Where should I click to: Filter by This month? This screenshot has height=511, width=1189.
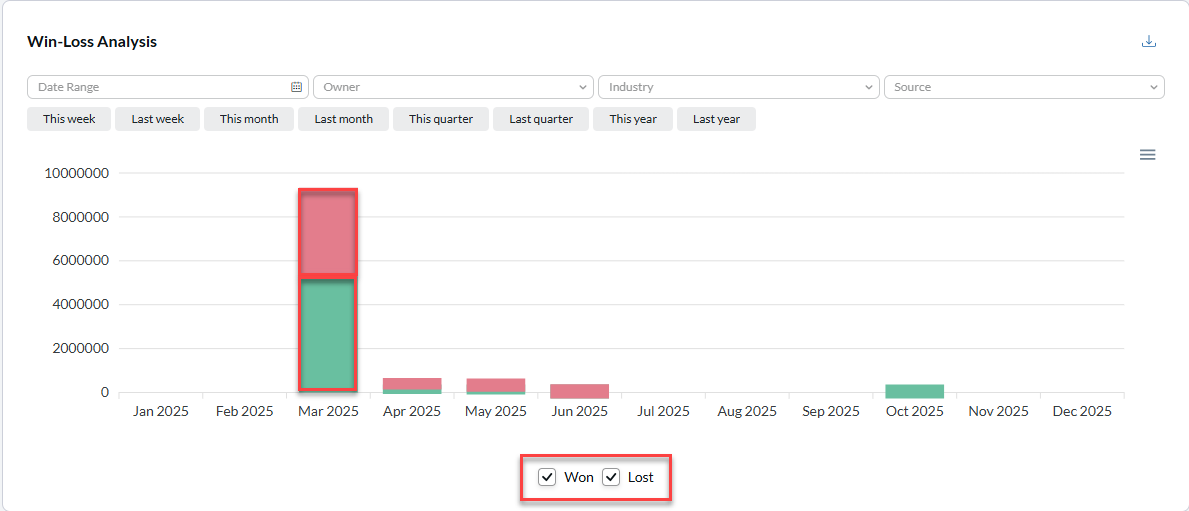pos(249,119)
